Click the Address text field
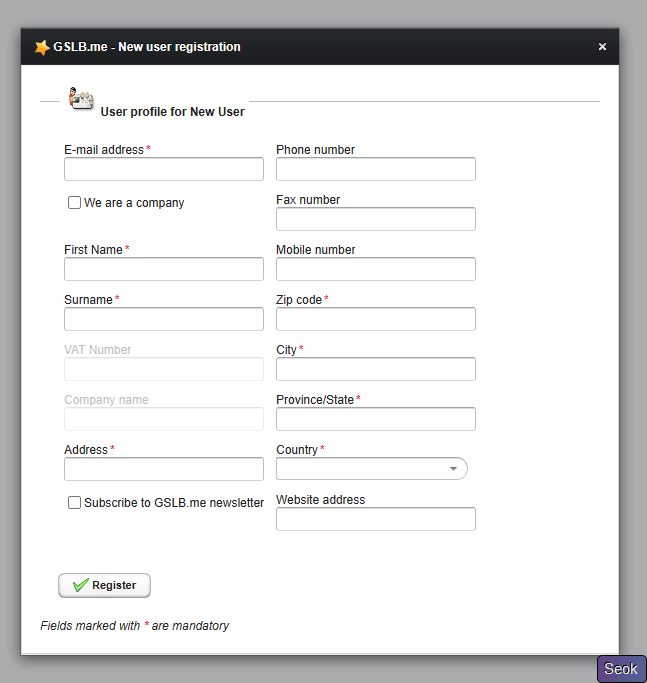The width and height of the screenshot is (647, 683). click(164, 469)
